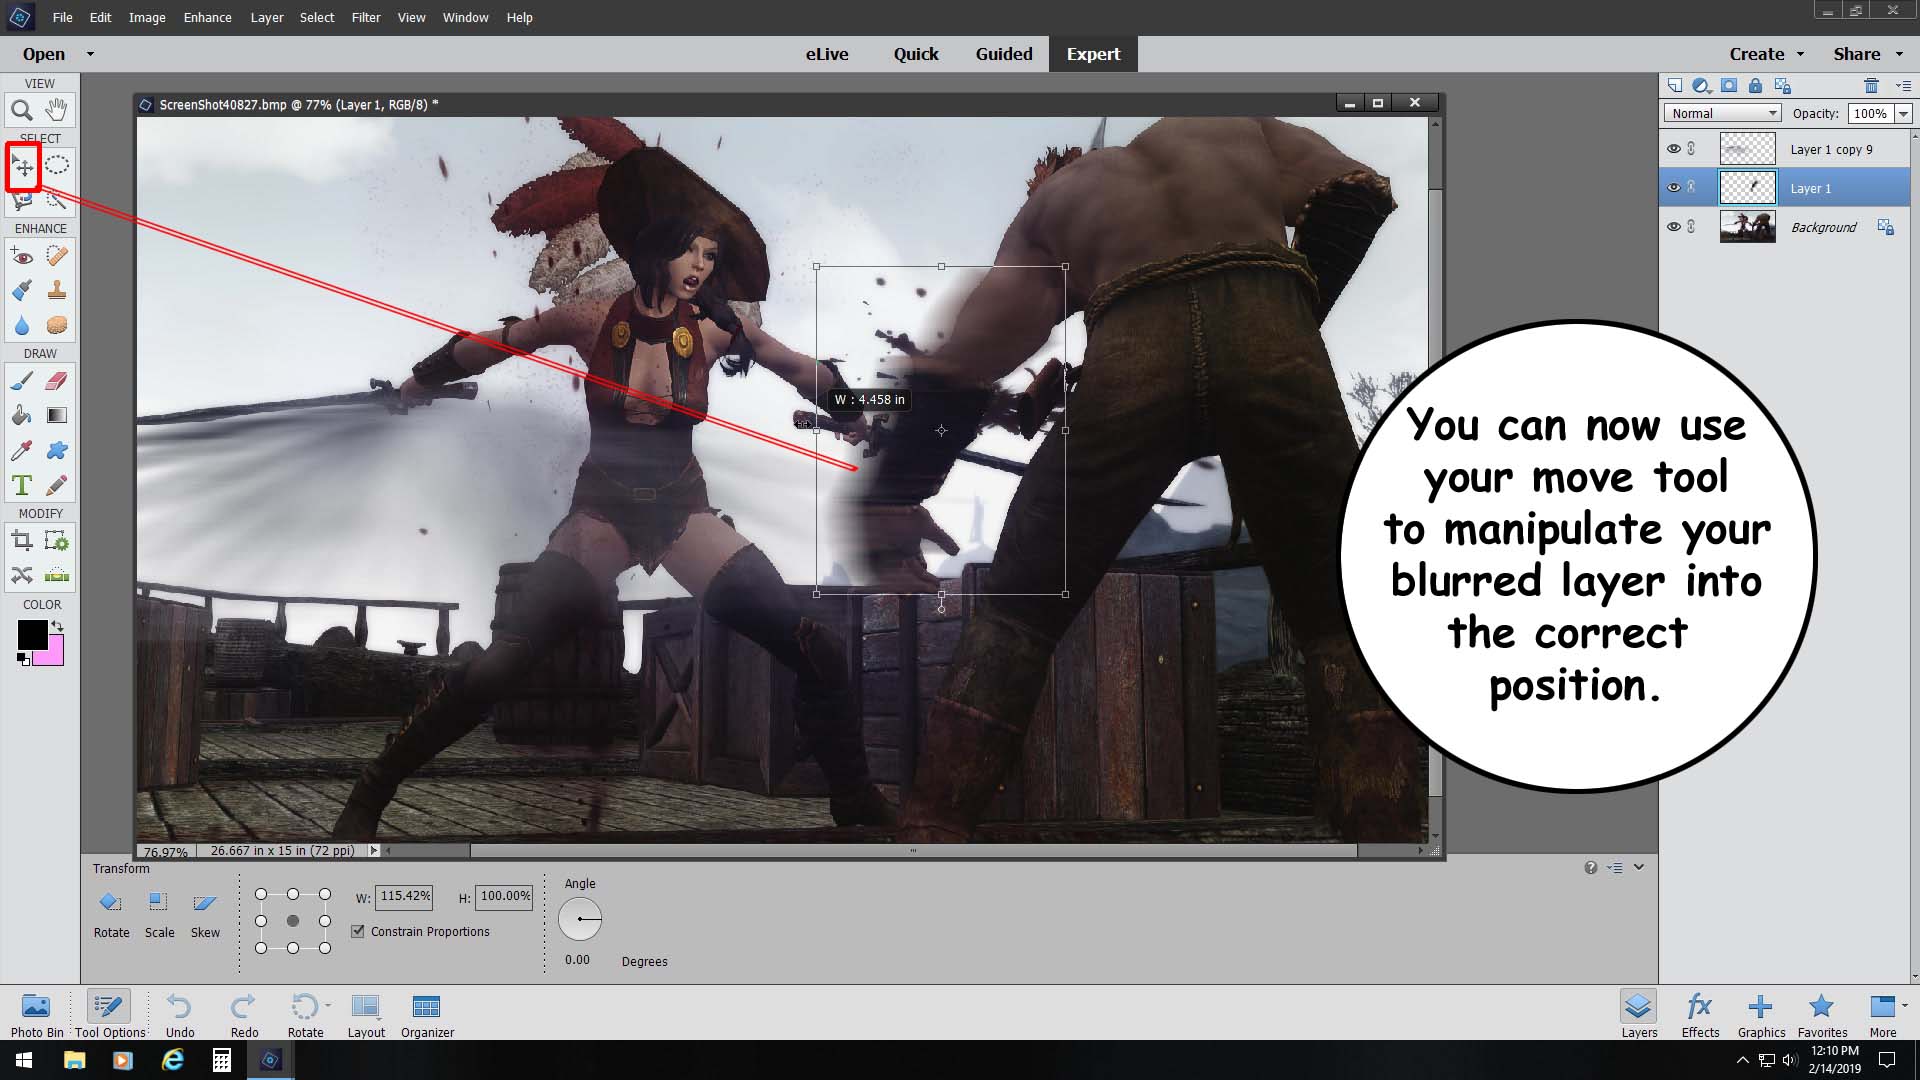
Task: Toggle link icon on Layer 1 copy 9
Action: coord(1692,149)
